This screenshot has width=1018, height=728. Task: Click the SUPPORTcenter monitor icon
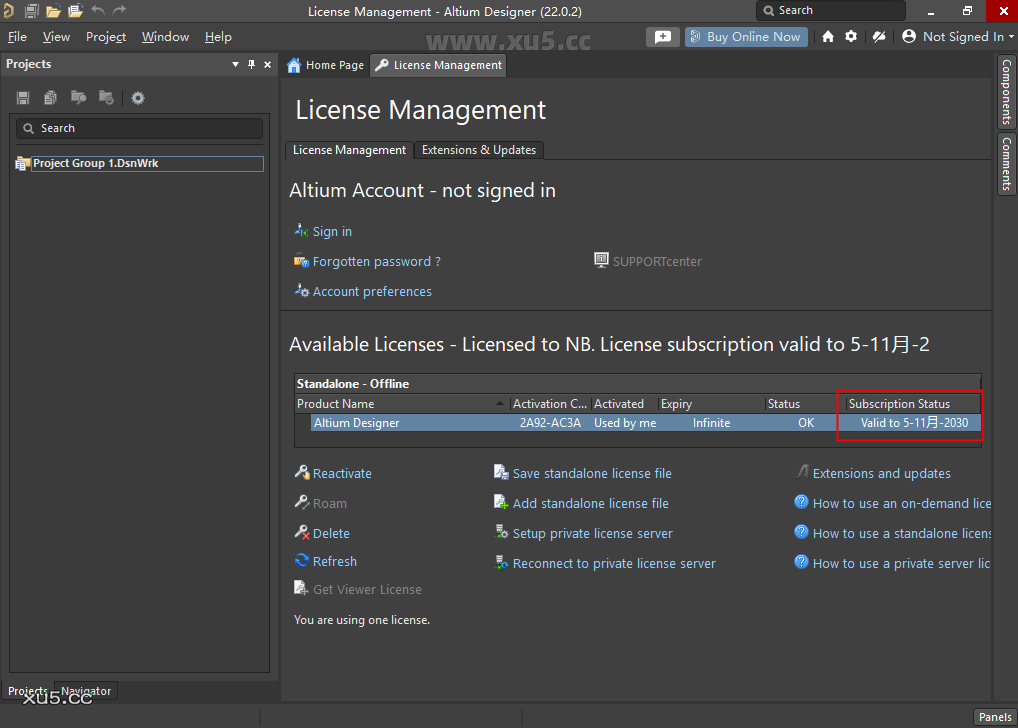pos(601,260)
